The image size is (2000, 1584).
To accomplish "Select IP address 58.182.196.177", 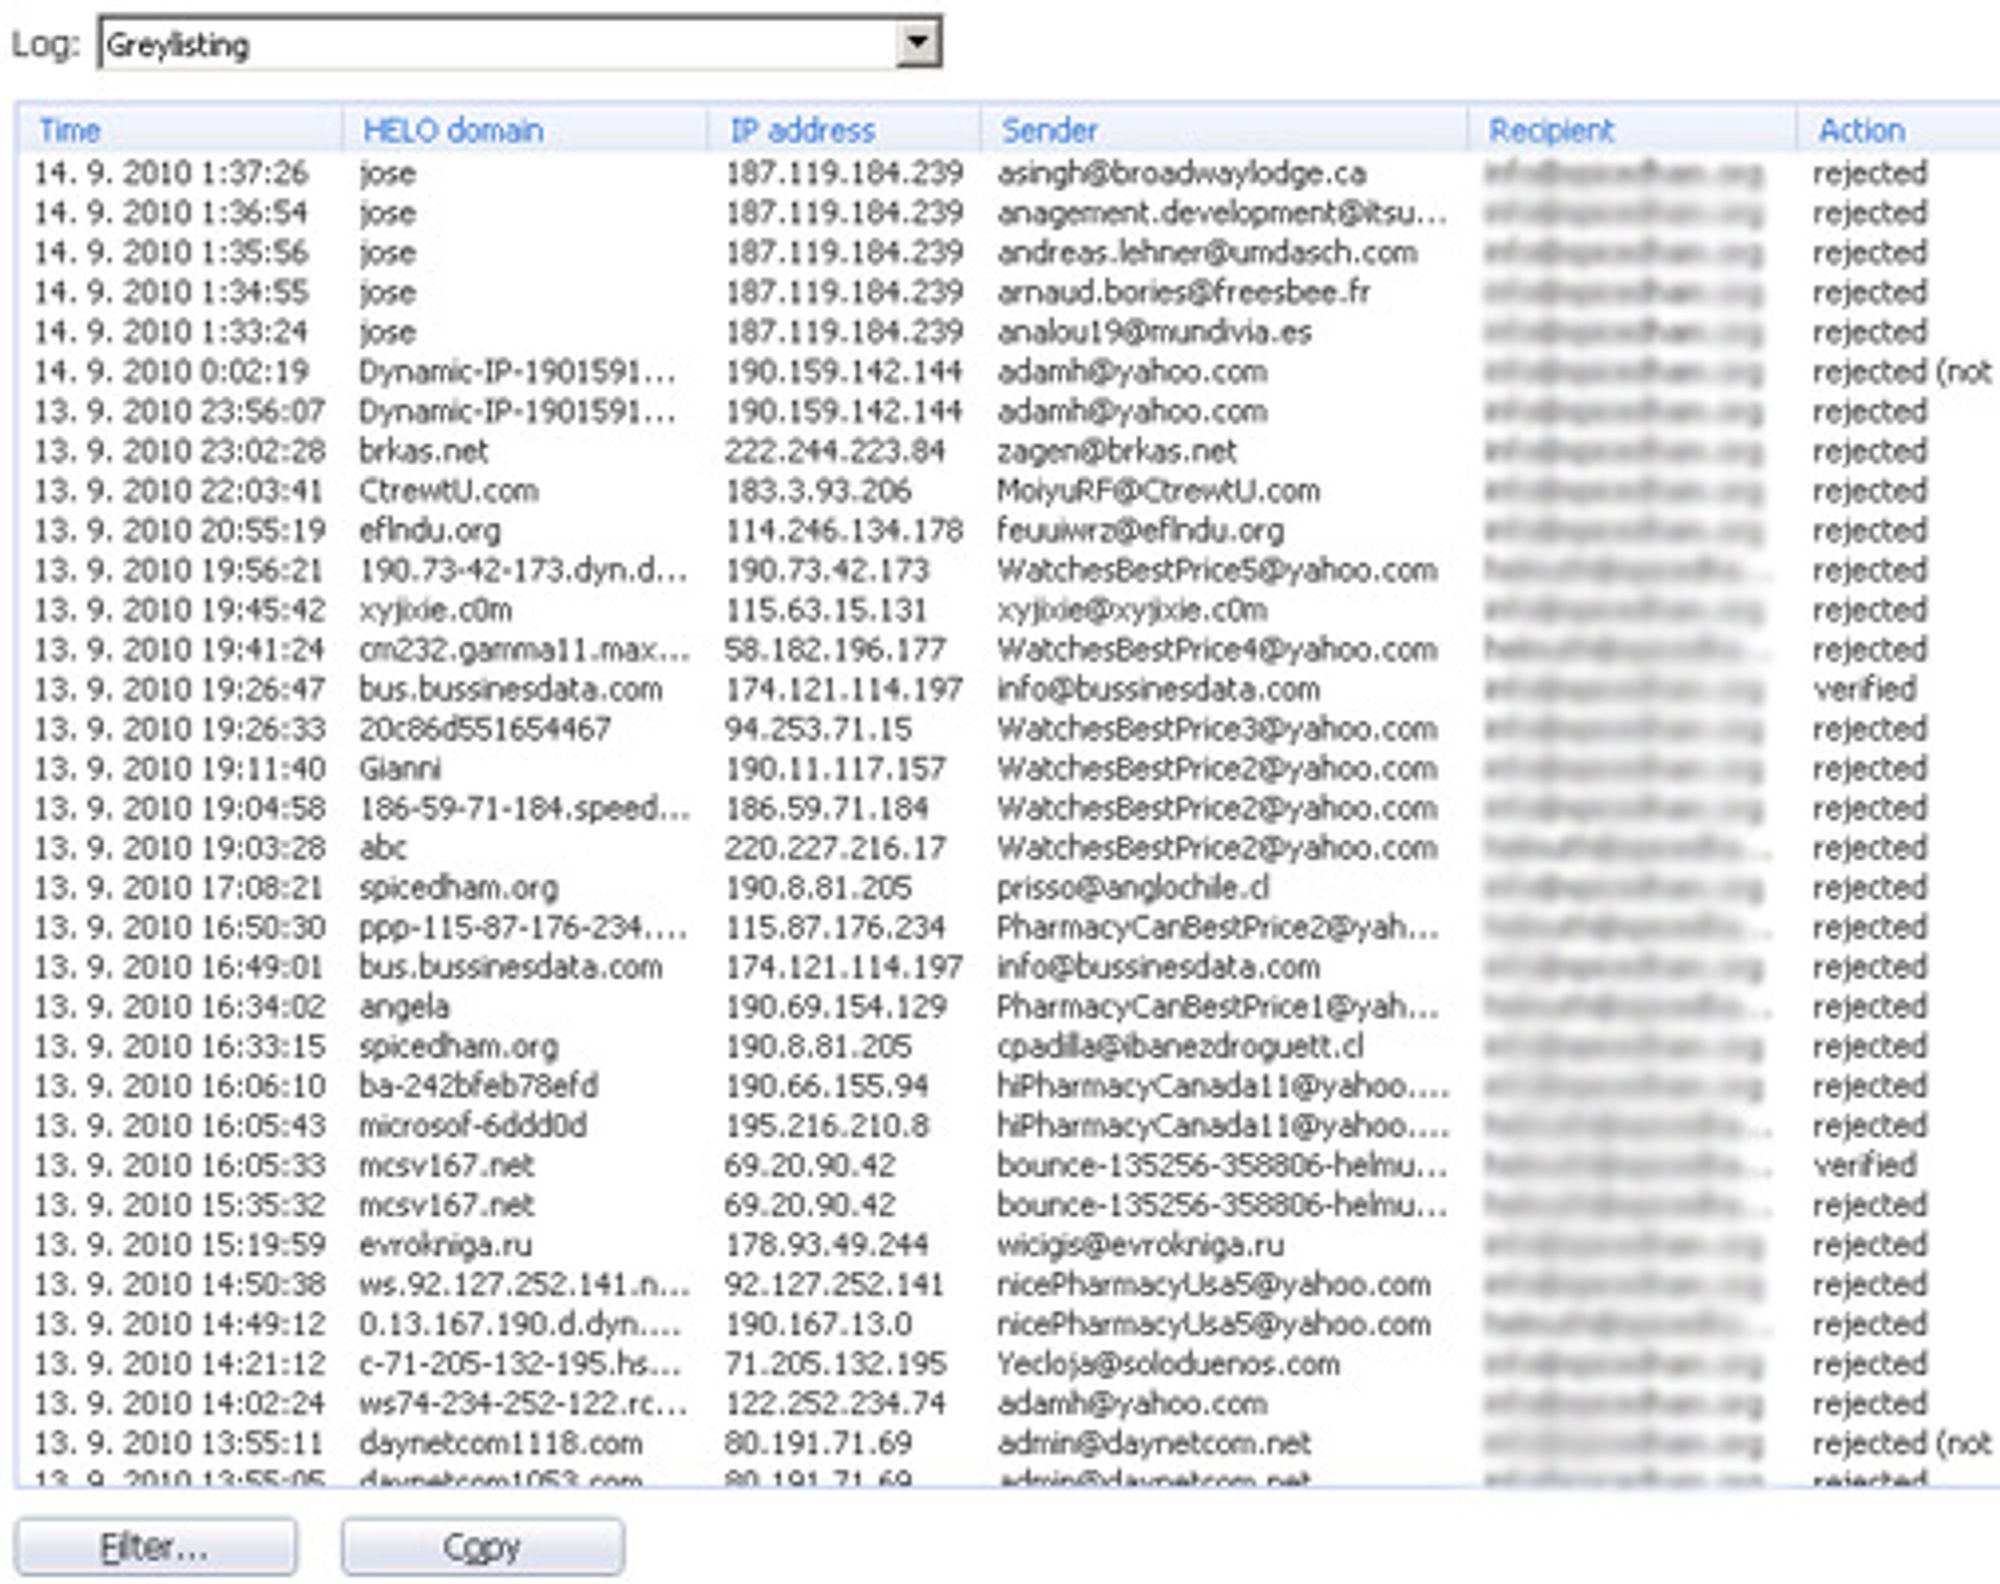I will click(835, 649).
